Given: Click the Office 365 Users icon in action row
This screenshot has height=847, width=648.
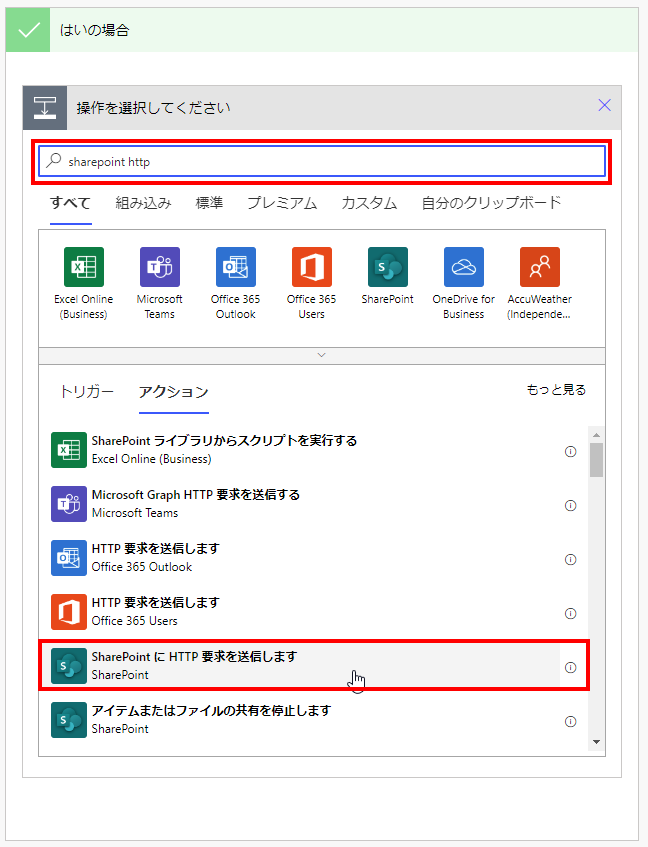Looking at the screenshot, I should pyautogui.click(x=69, y=611).
